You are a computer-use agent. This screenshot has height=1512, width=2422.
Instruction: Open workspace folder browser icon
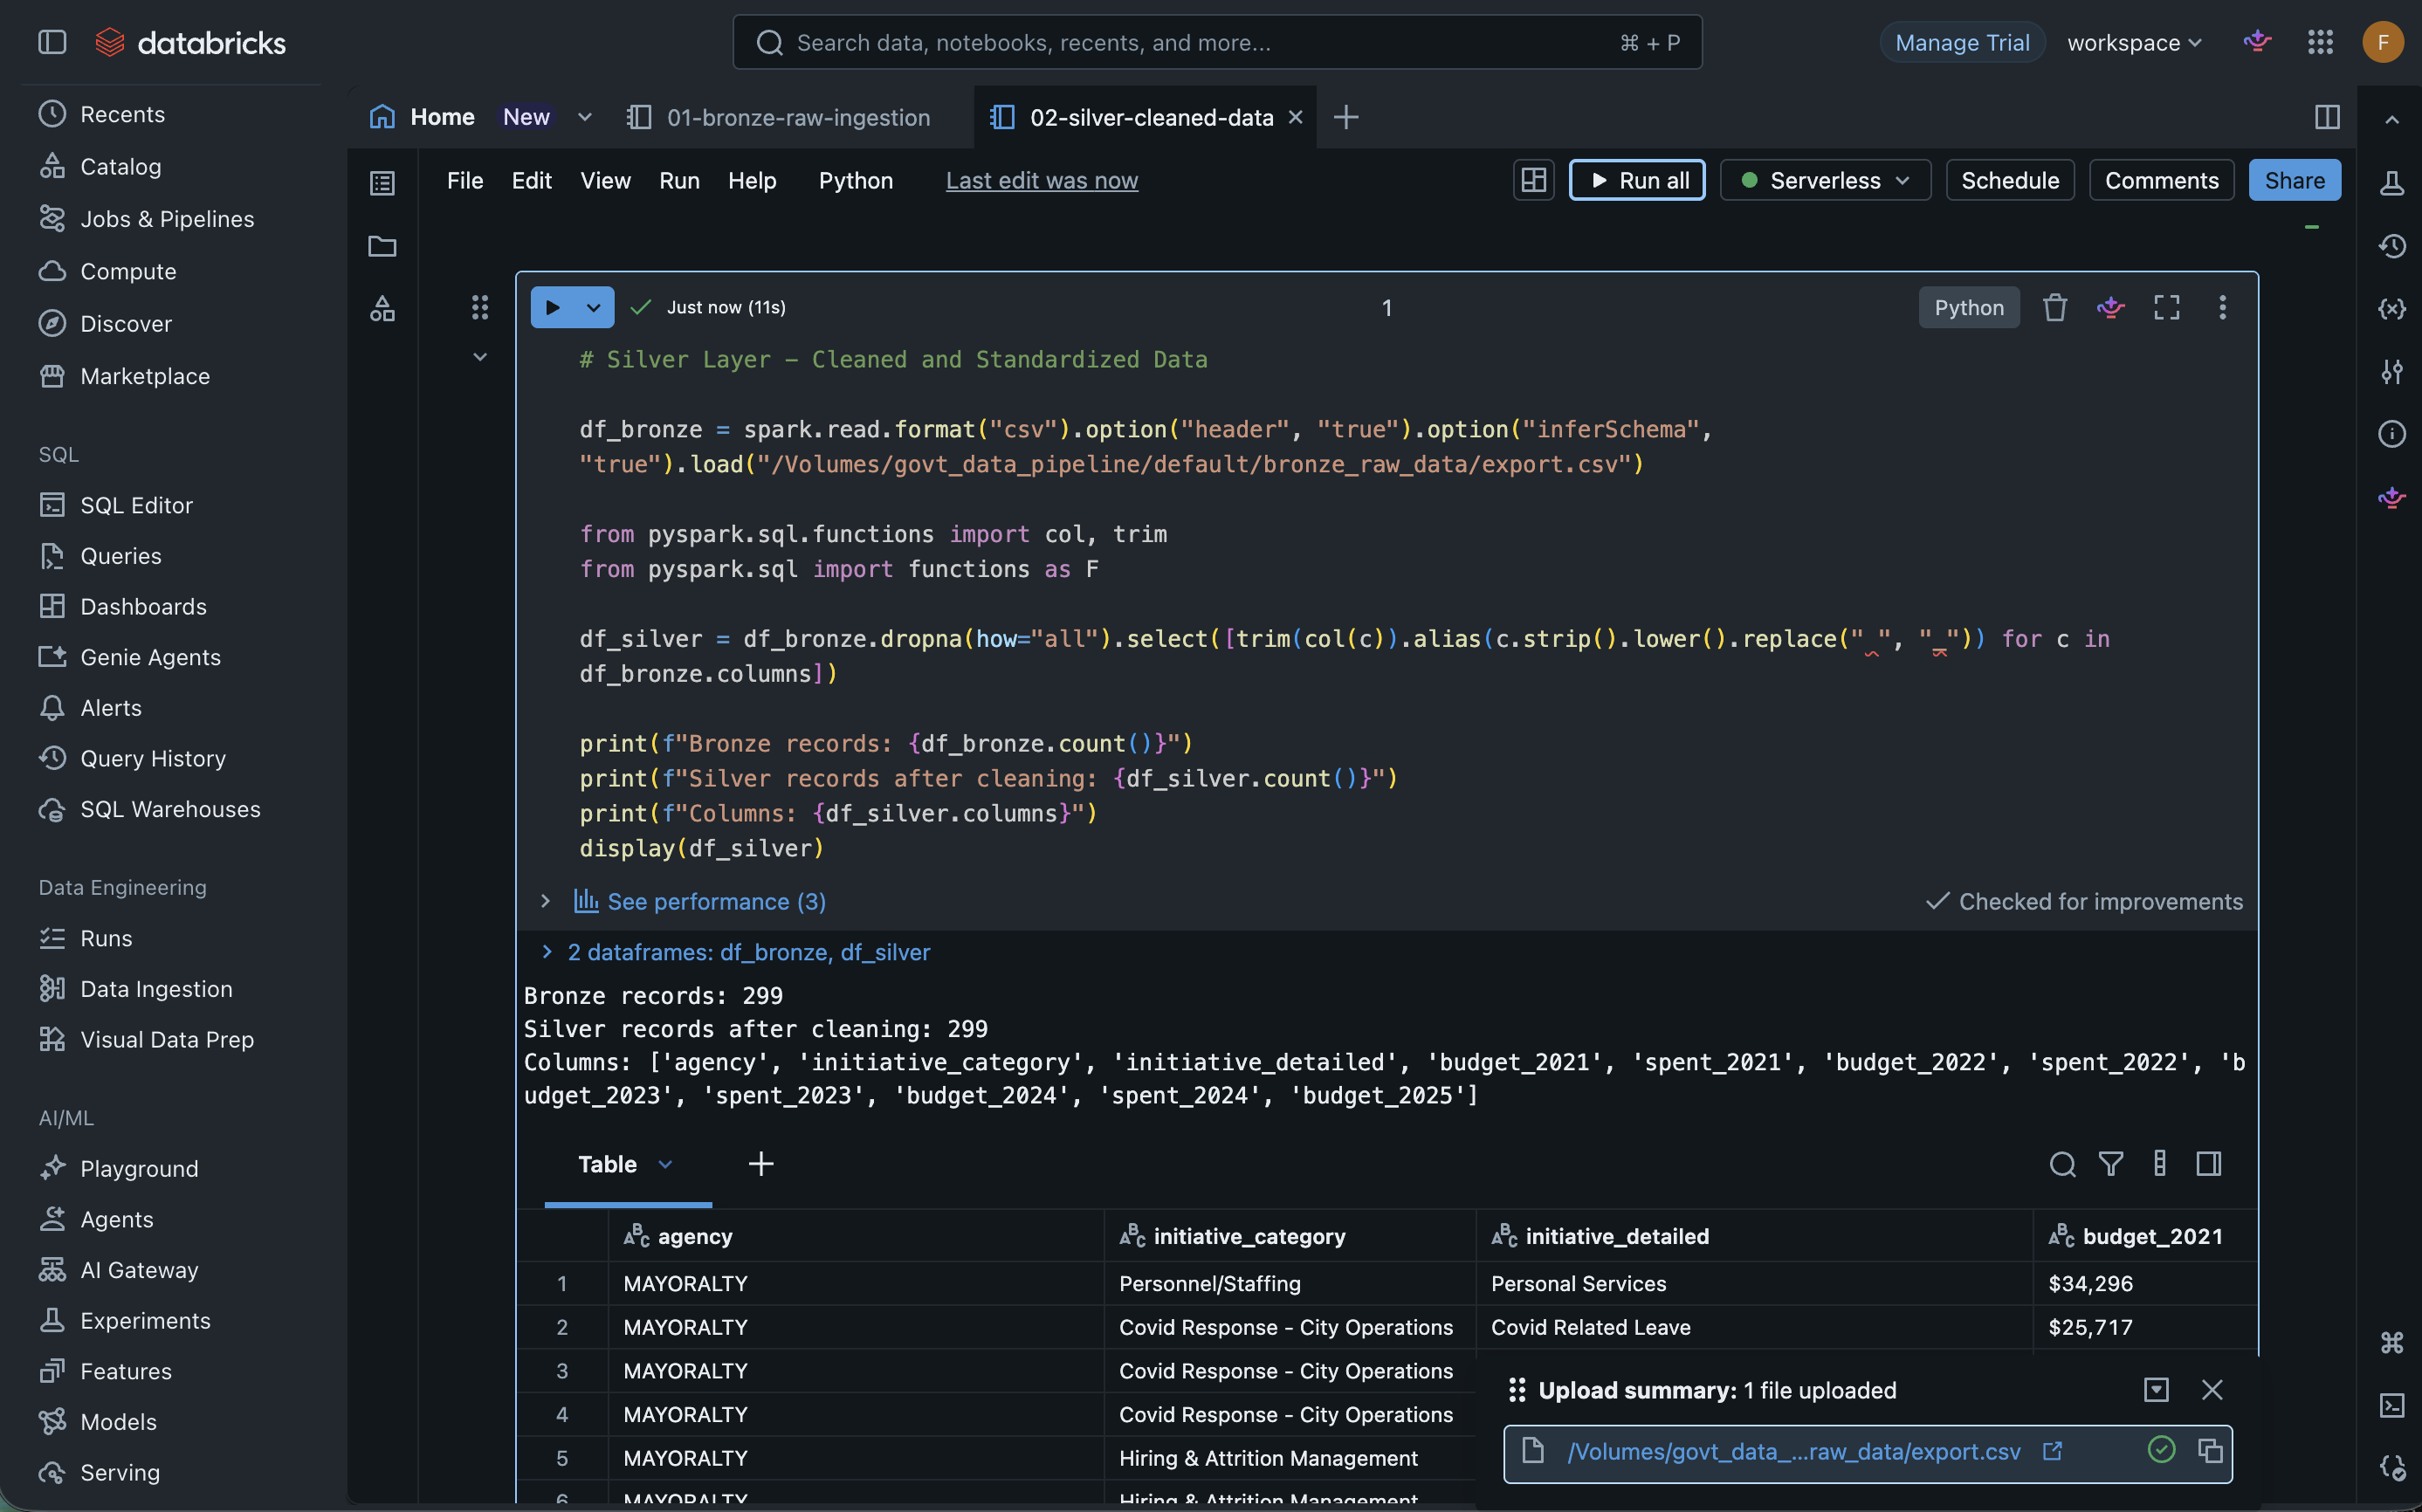(382, 246)
